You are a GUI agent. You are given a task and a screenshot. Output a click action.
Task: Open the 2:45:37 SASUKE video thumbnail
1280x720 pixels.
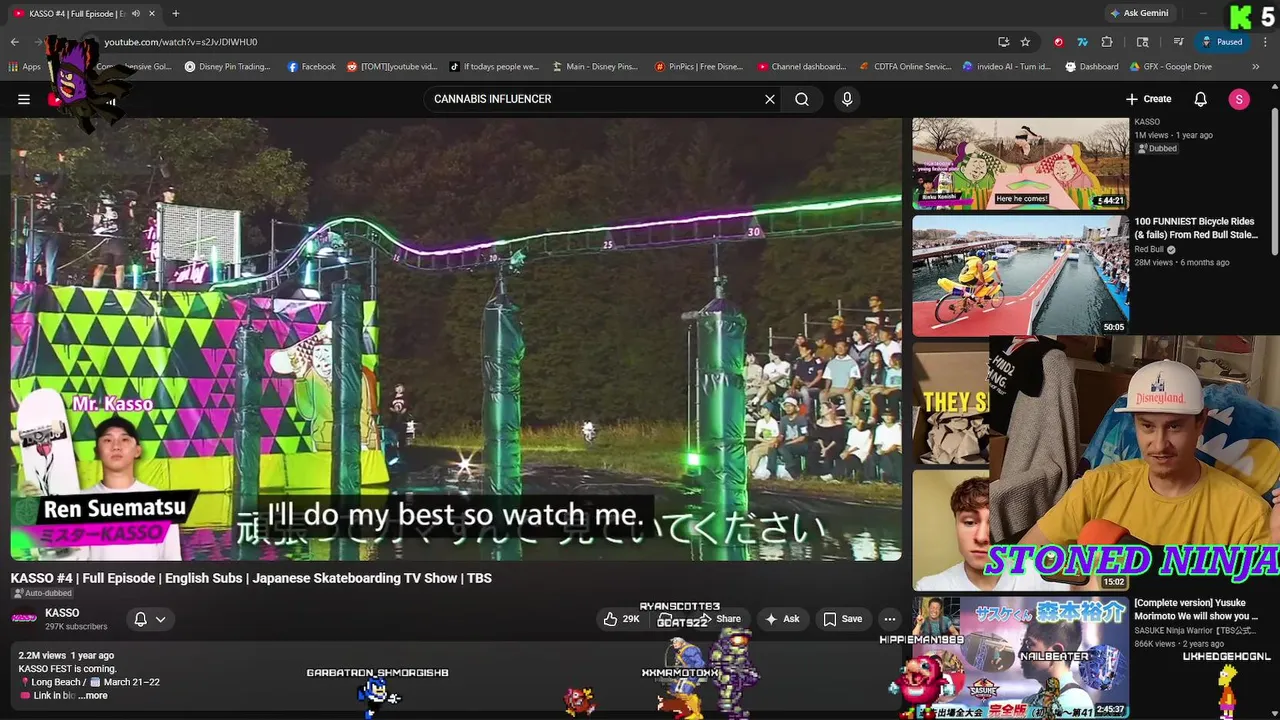click(x=1020, y=657)
